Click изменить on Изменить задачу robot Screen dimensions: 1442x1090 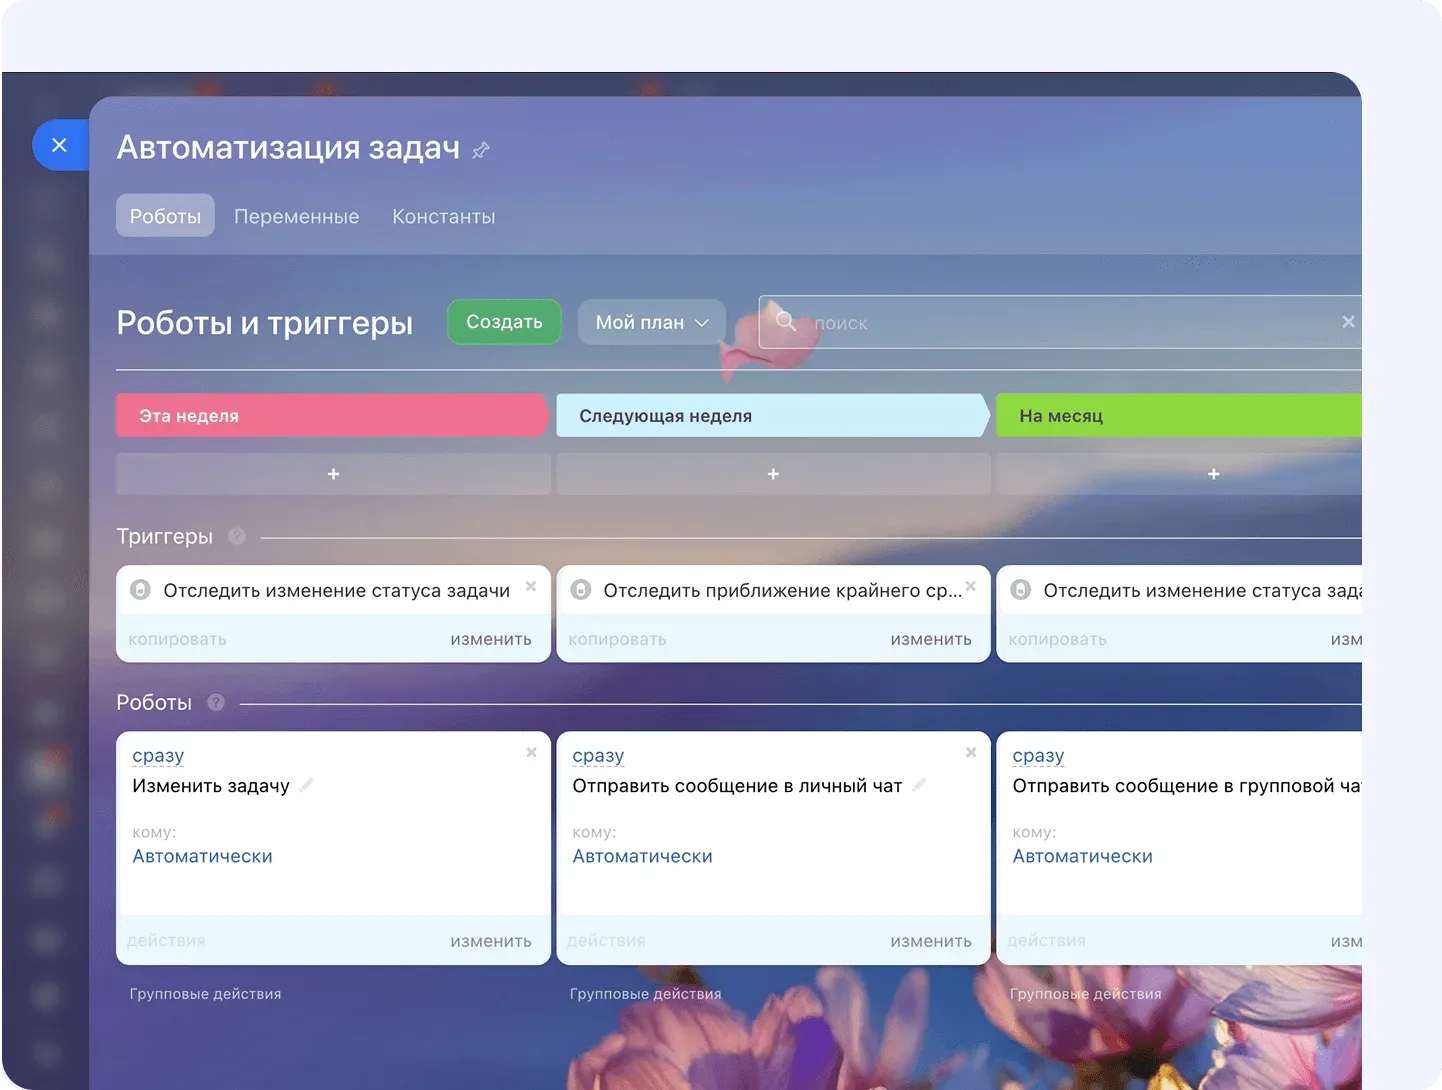(491, 941)
